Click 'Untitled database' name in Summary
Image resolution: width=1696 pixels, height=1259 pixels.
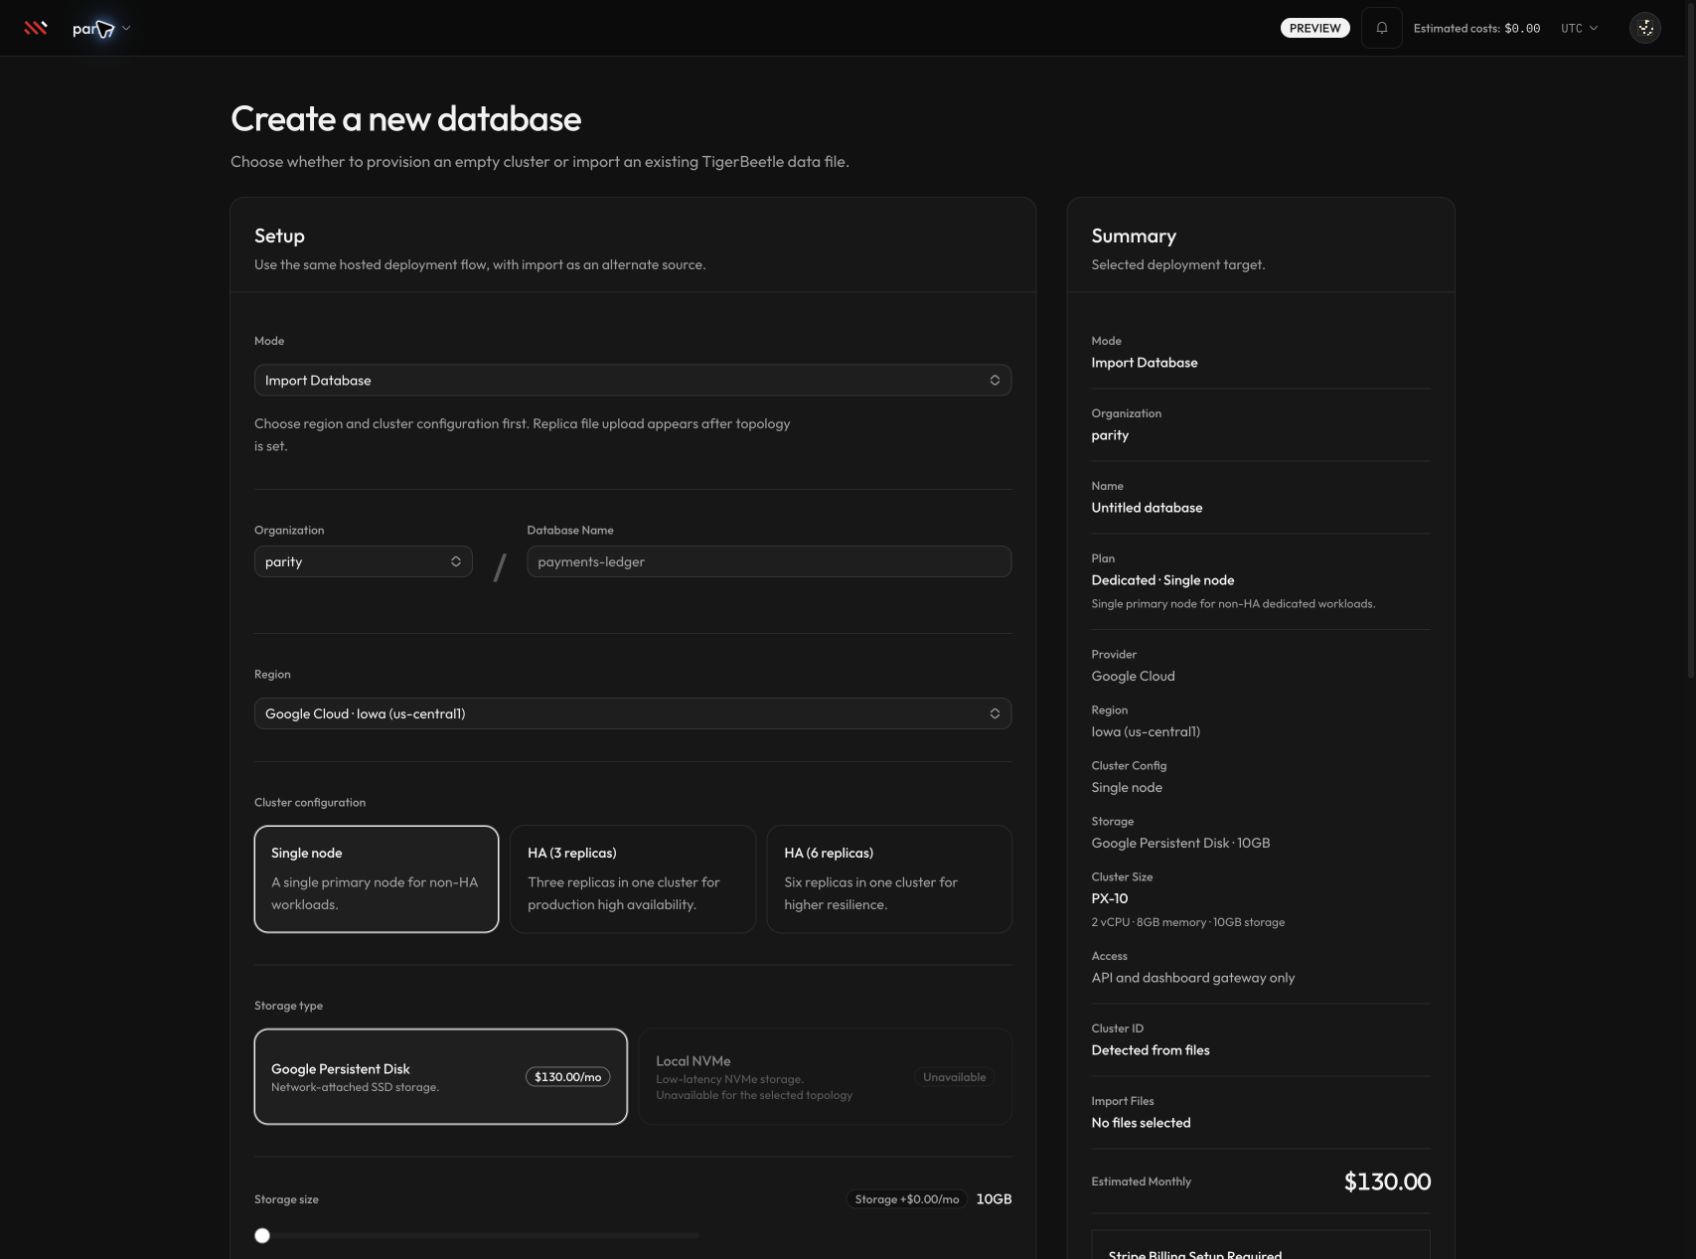click(x=1146, y=508)
